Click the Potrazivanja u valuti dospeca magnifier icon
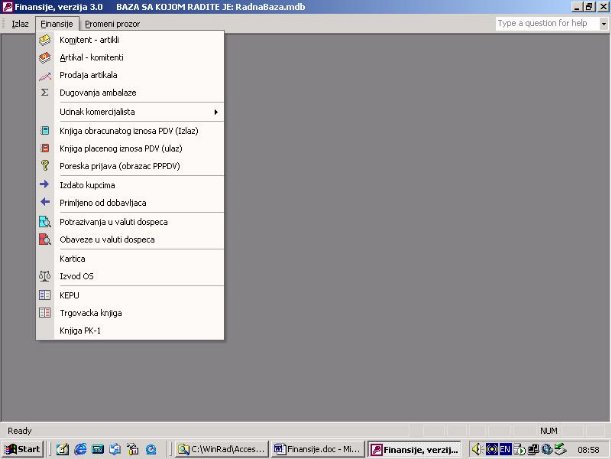The width and height of the screenshot is (611, 459). [44, 222]
